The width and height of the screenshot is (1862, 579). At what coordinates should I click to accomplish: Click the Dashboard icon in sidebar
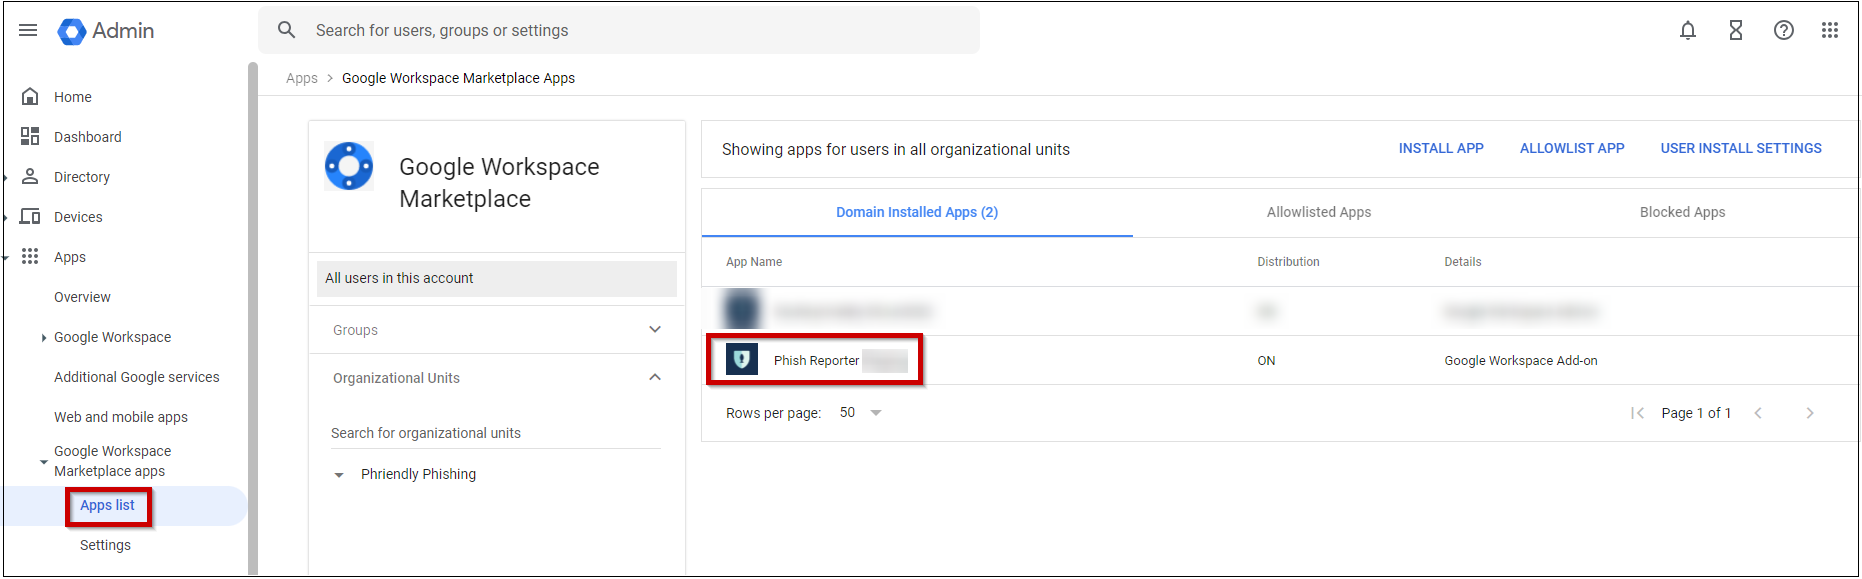[30, 137]
